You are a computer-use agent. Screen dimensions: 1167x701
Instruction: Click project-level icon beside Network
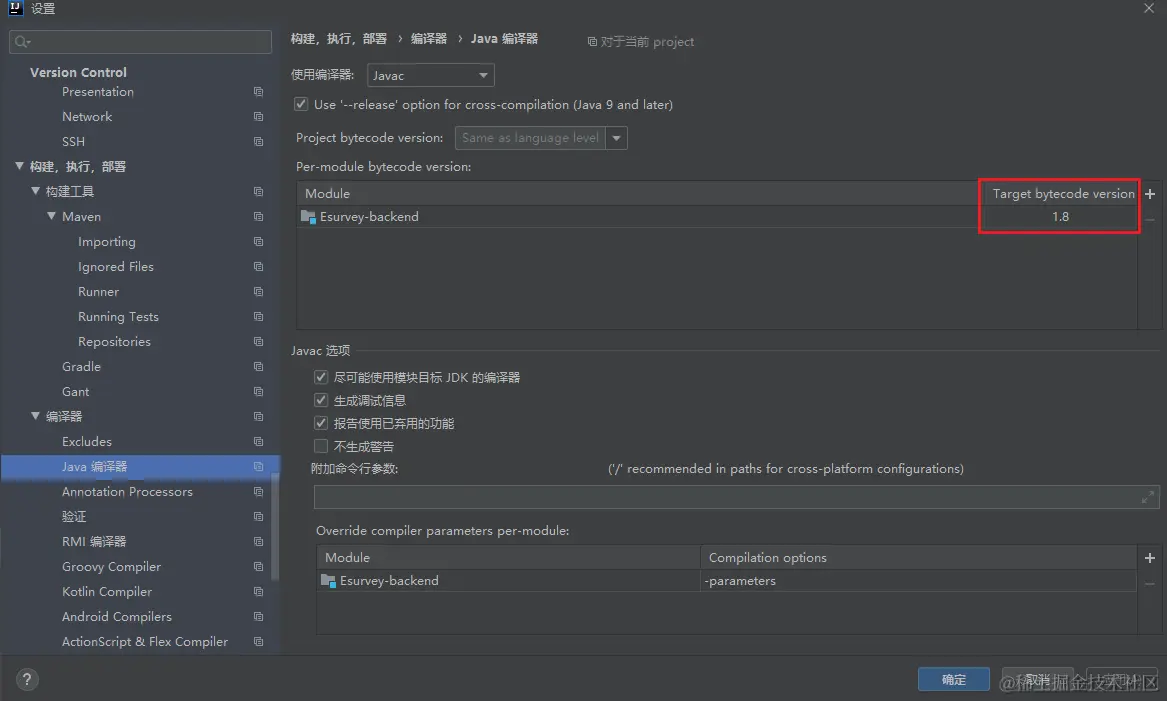tap(258, 117)
